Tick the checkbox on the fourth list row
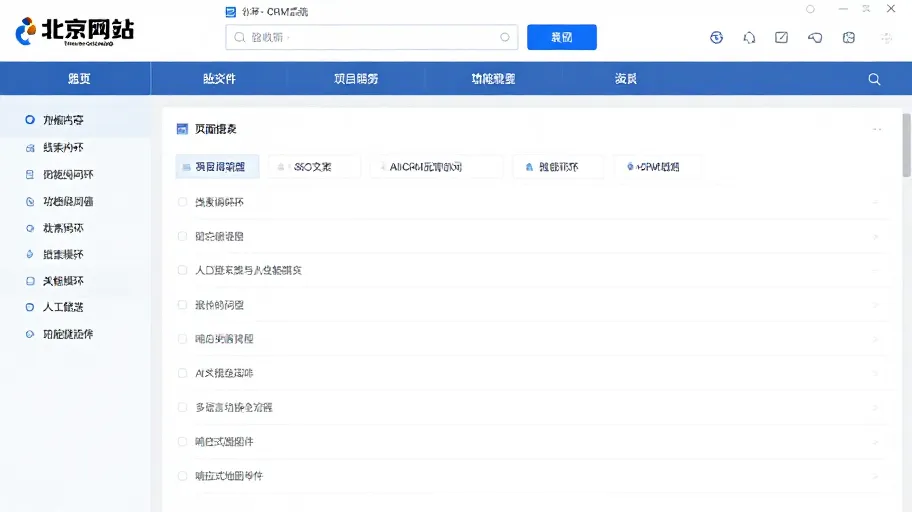The image size is (912, 512). (x=182, y=305)
